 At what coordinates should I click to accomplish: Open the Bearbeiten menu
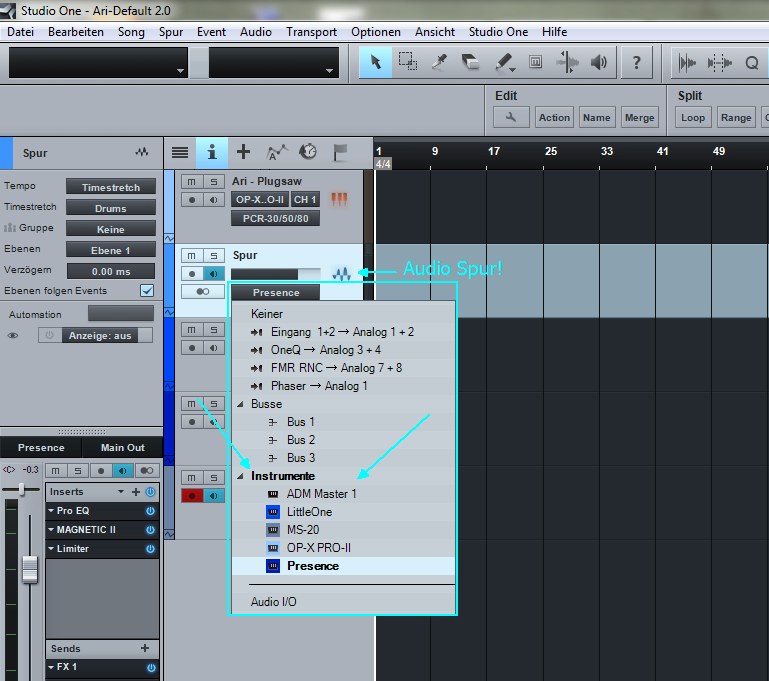point(76,32)
